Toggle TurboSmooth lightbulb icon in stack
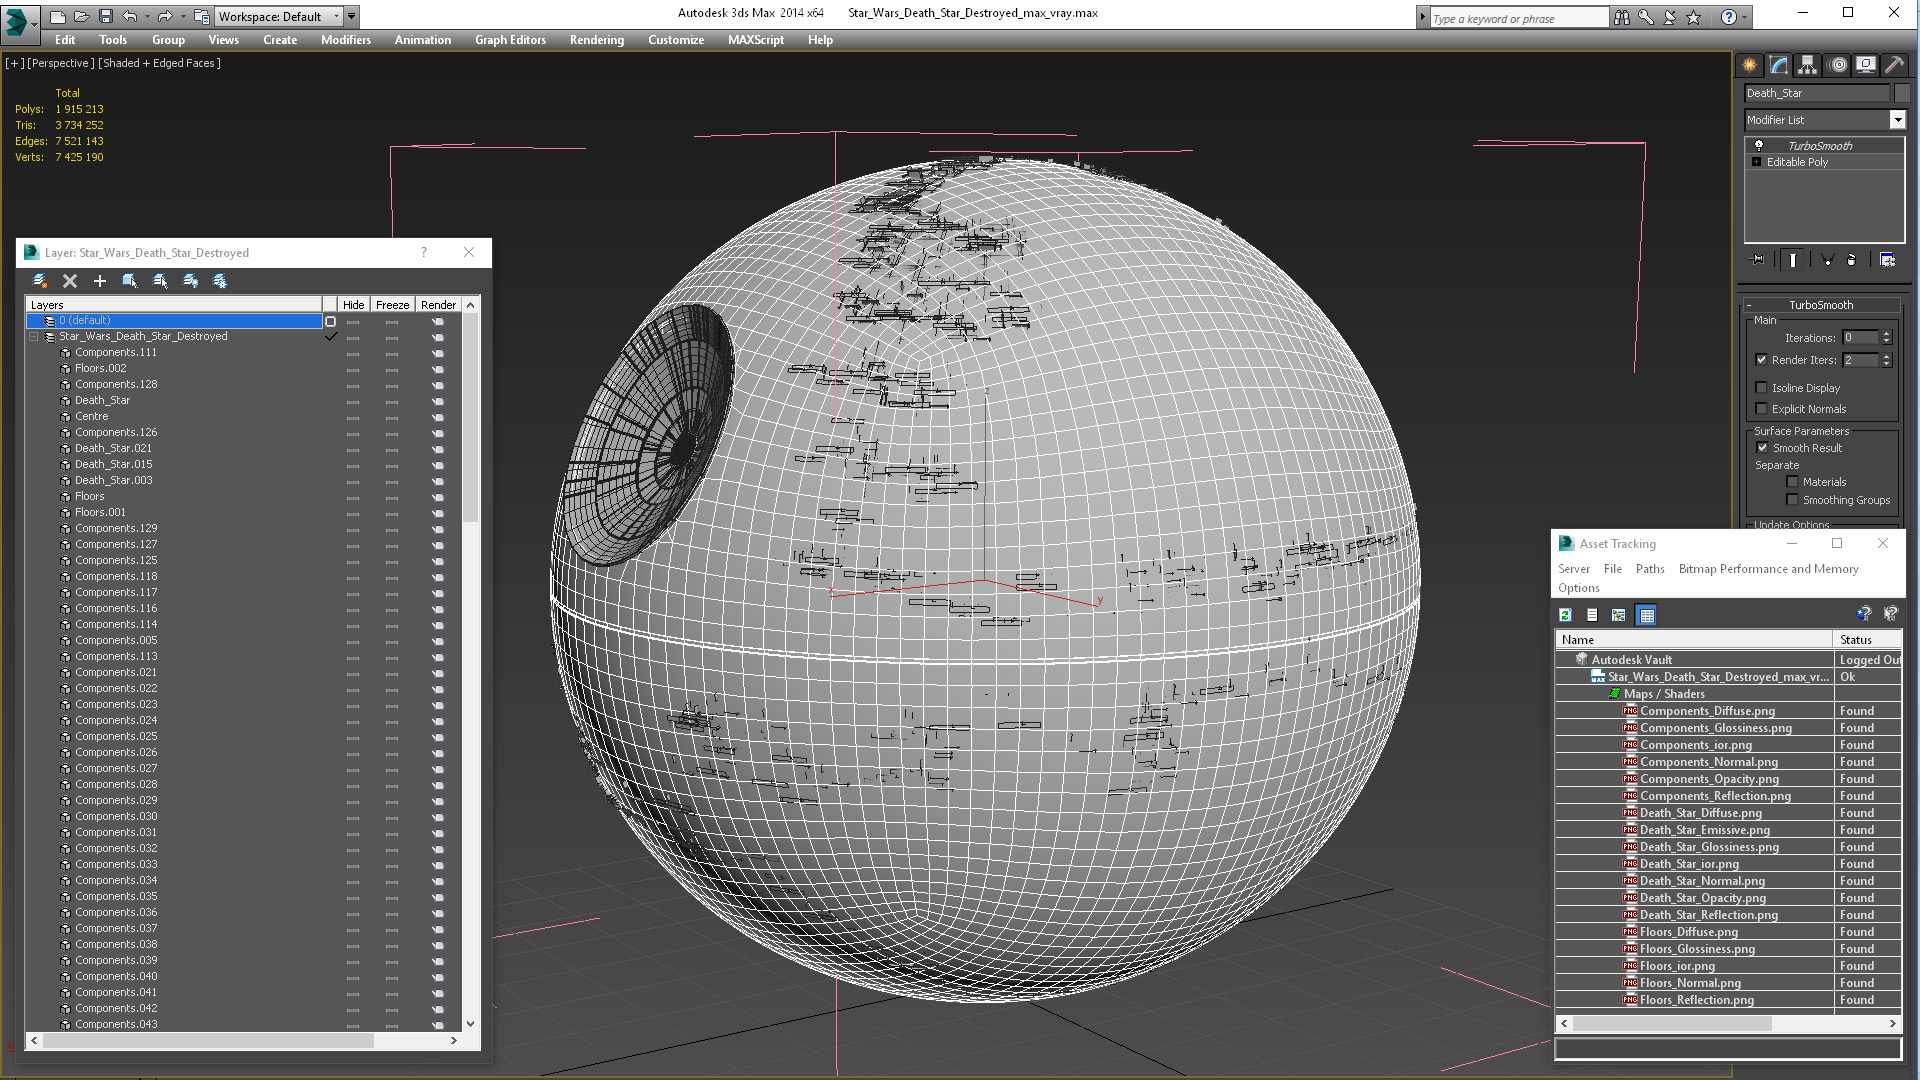 1759,146
